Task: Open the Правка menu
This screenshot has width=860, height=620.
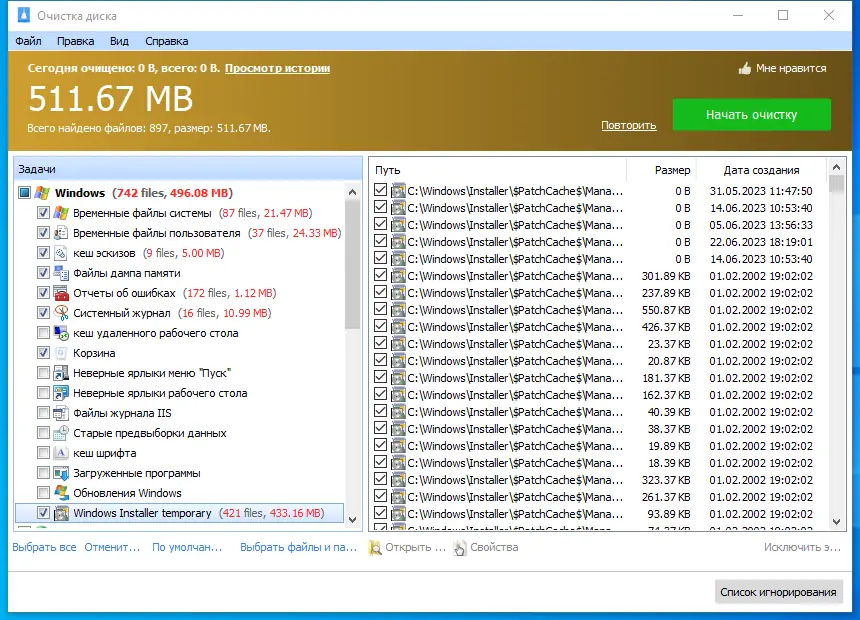Action: point(76,41)
